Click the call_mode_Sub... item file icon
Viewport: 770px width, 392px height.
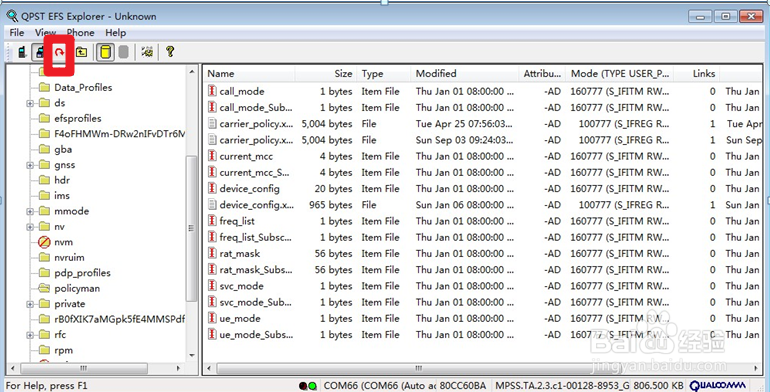coord(212,107)
